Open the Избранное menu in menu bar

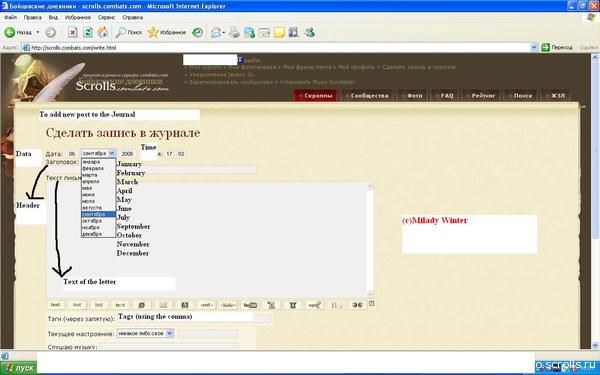pyautogui.click(x=78, y=18)
